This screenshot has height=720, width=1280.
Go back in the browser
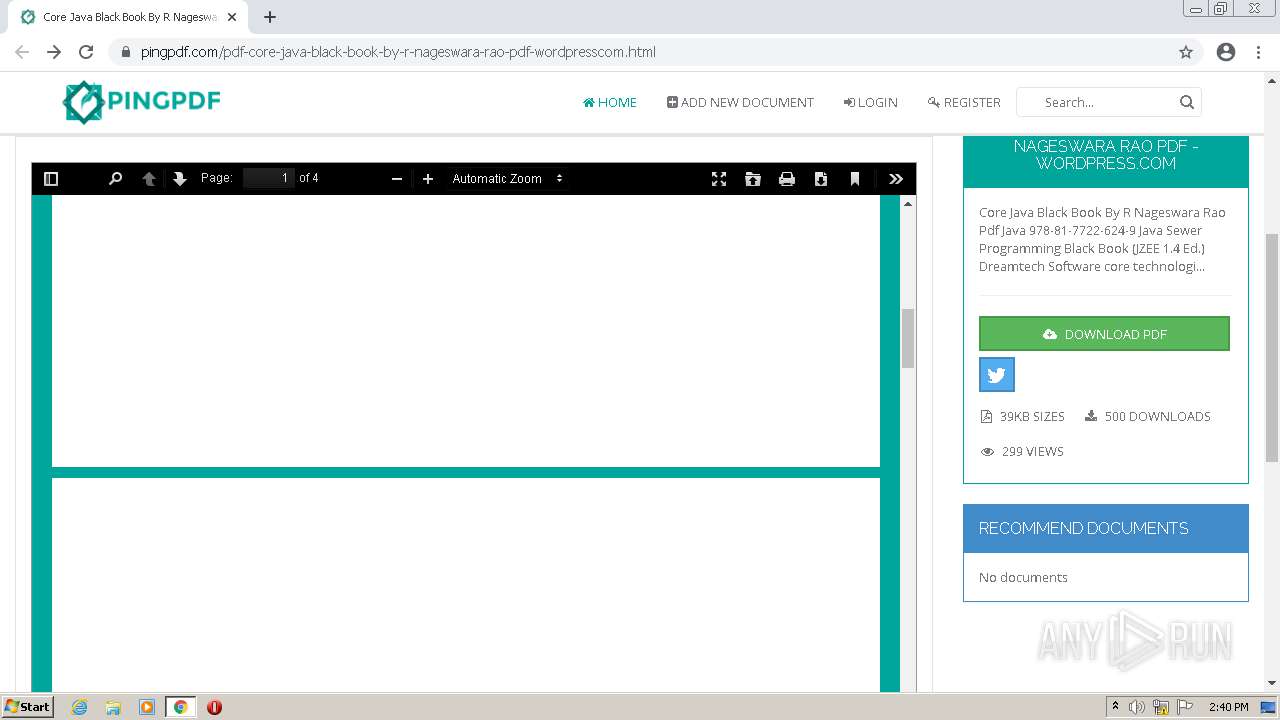pos(22,52)
